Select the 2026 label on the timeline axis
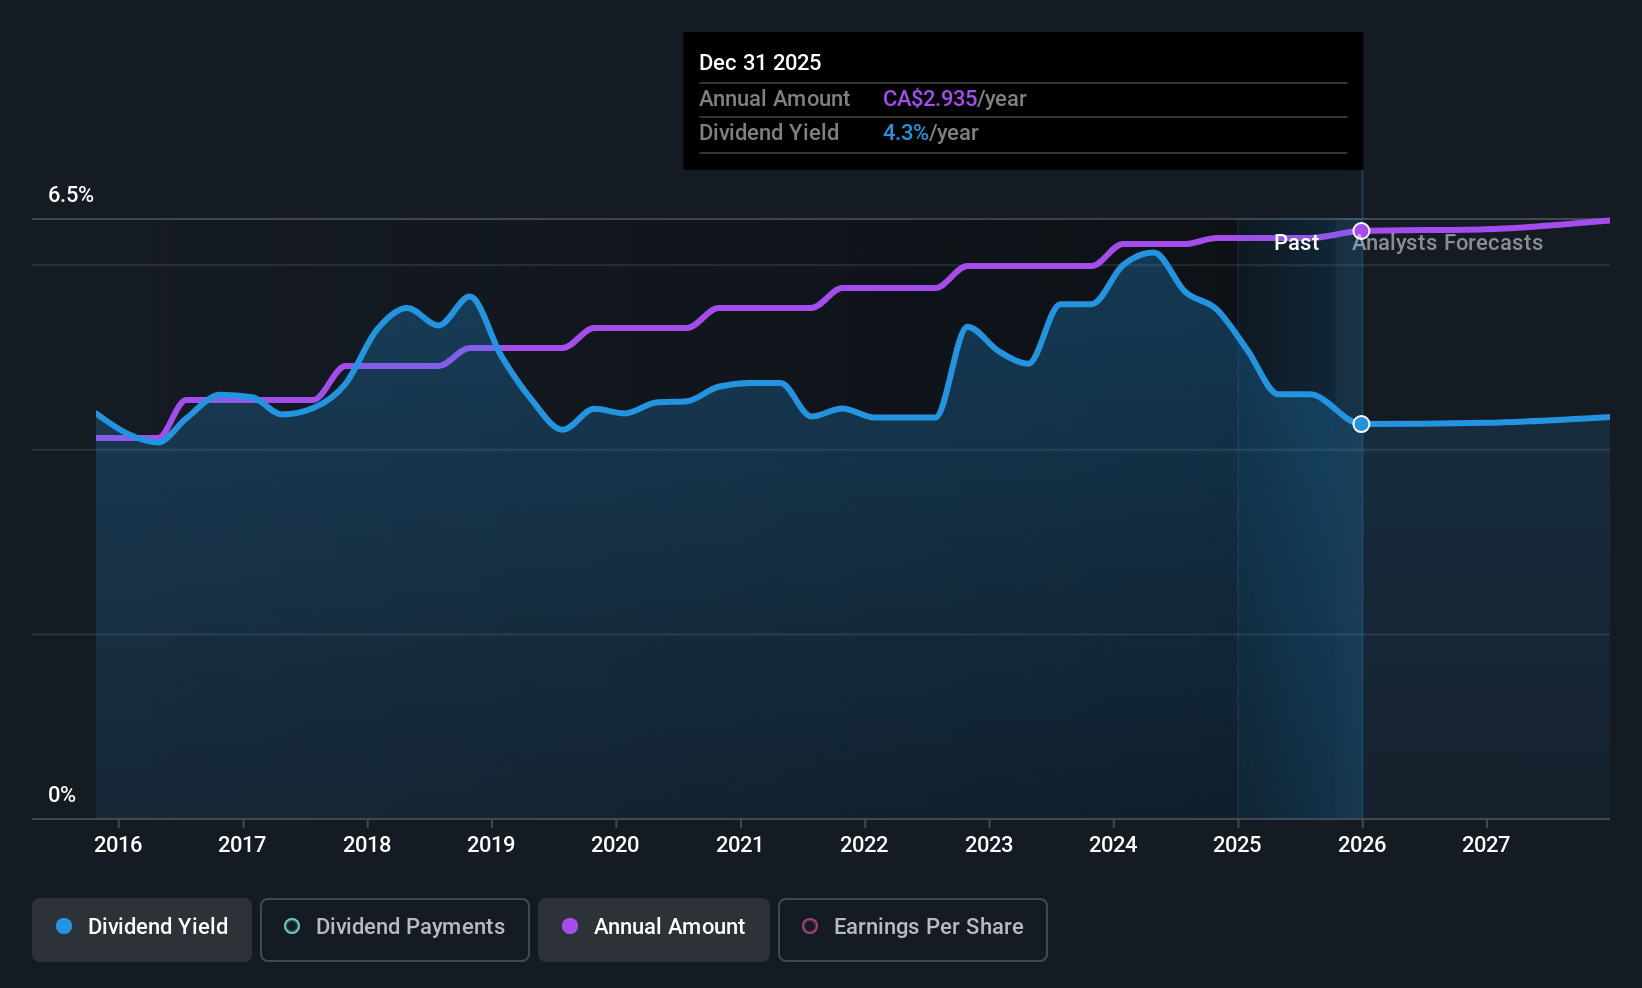 tap(1361, 844)
